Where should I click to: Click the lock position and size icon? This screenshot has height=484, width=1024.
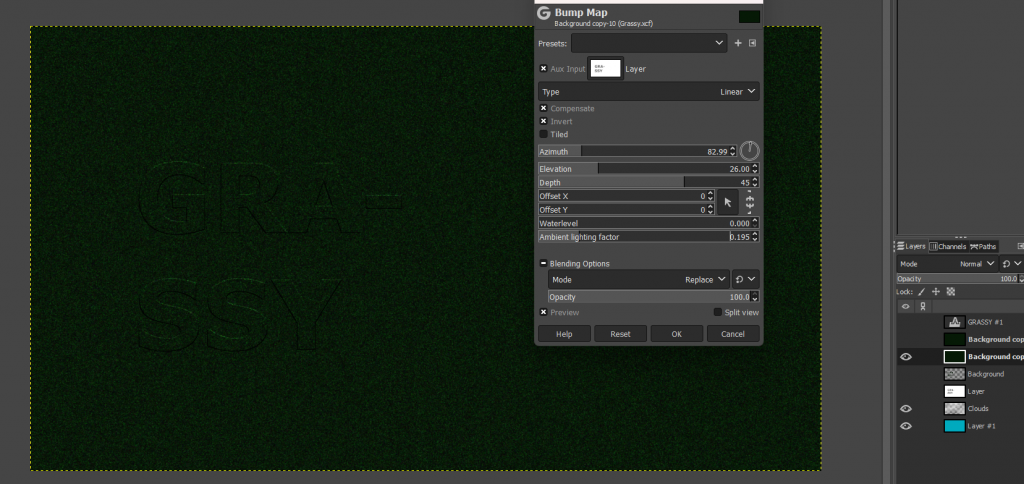(x=936, y=292)
